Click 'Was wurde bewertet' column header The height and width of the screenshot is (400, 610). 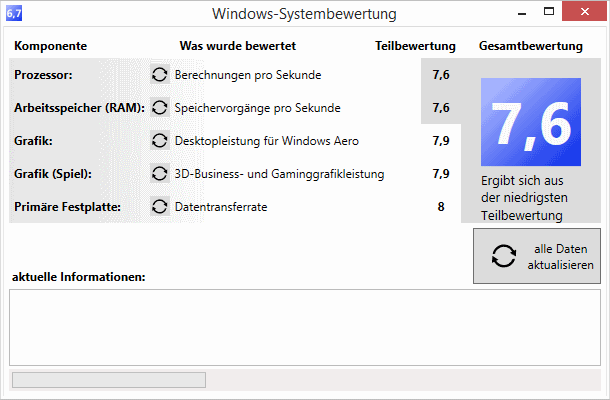click(238, 46)
